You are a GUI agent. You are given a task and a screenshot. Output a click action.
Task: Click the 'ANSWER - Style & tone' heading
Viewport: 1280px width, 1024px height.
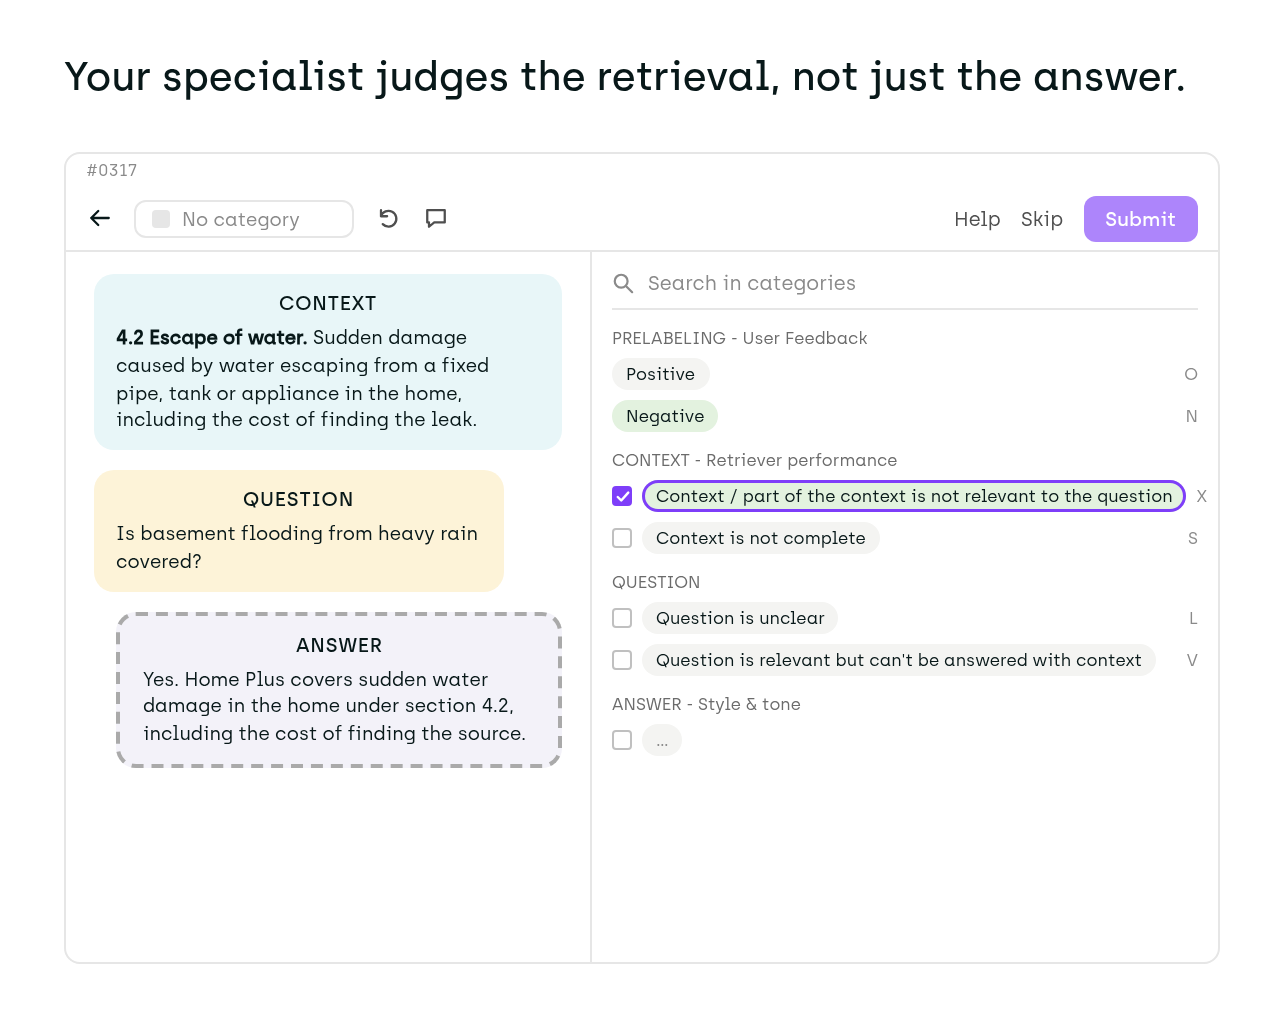tap(706, 704)
